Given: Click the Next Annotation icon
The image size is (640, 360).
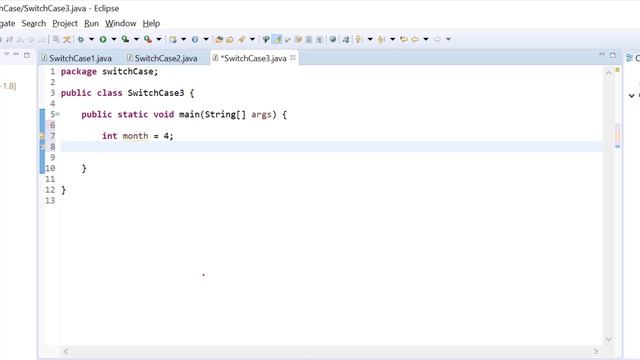Looking at the screenshot, I should (359, 39).
